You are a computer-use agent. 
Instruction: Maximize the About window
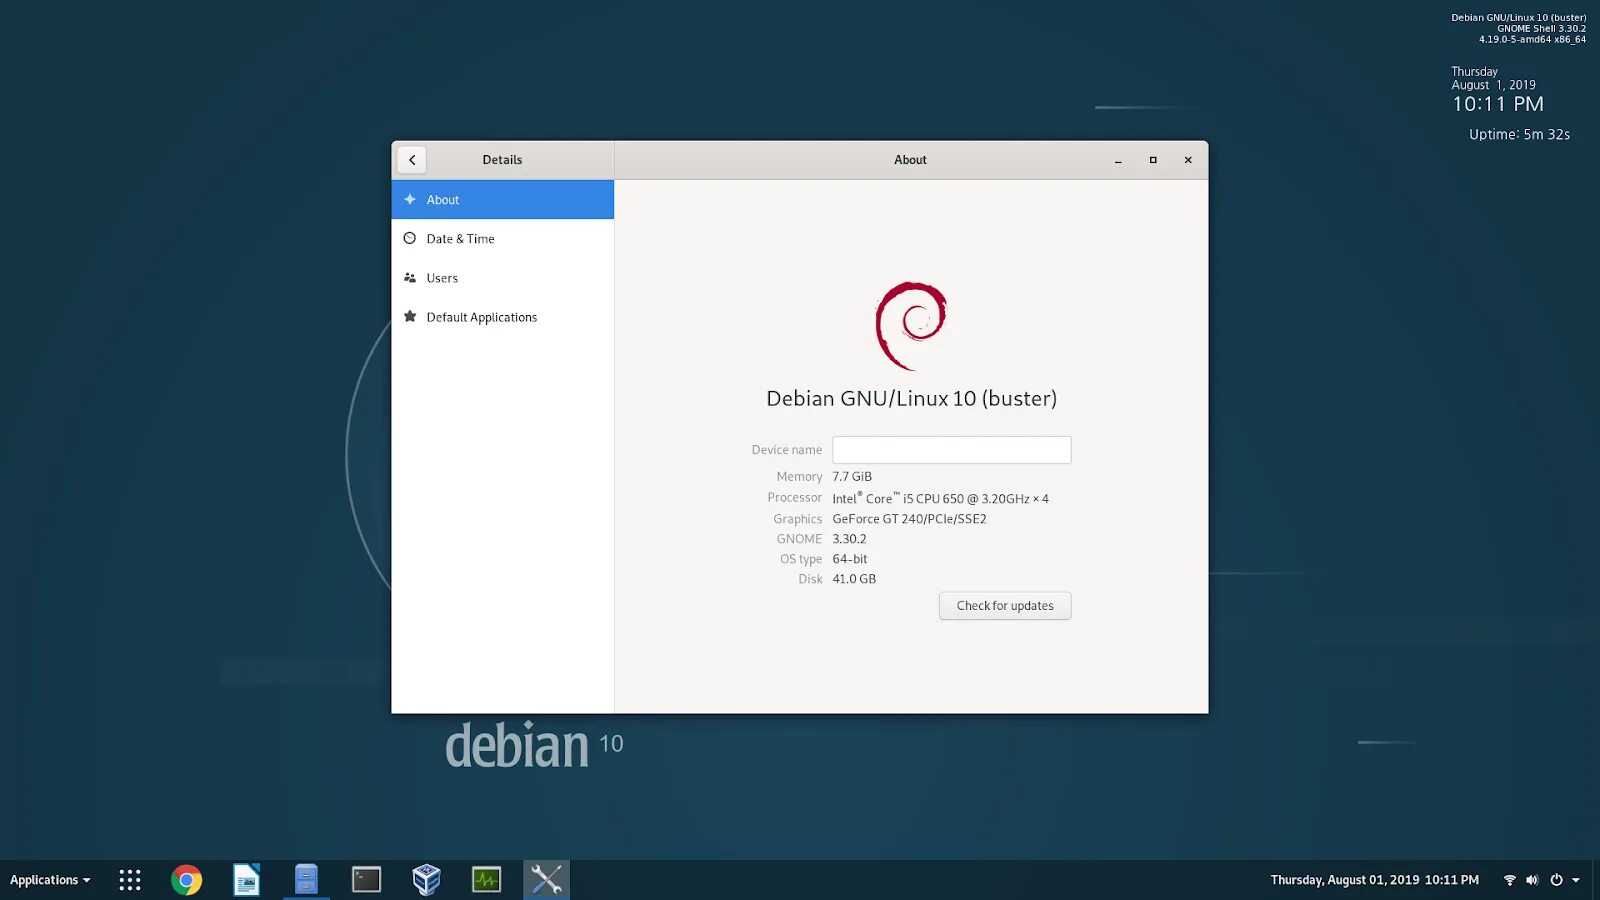tap(1153, 160)
